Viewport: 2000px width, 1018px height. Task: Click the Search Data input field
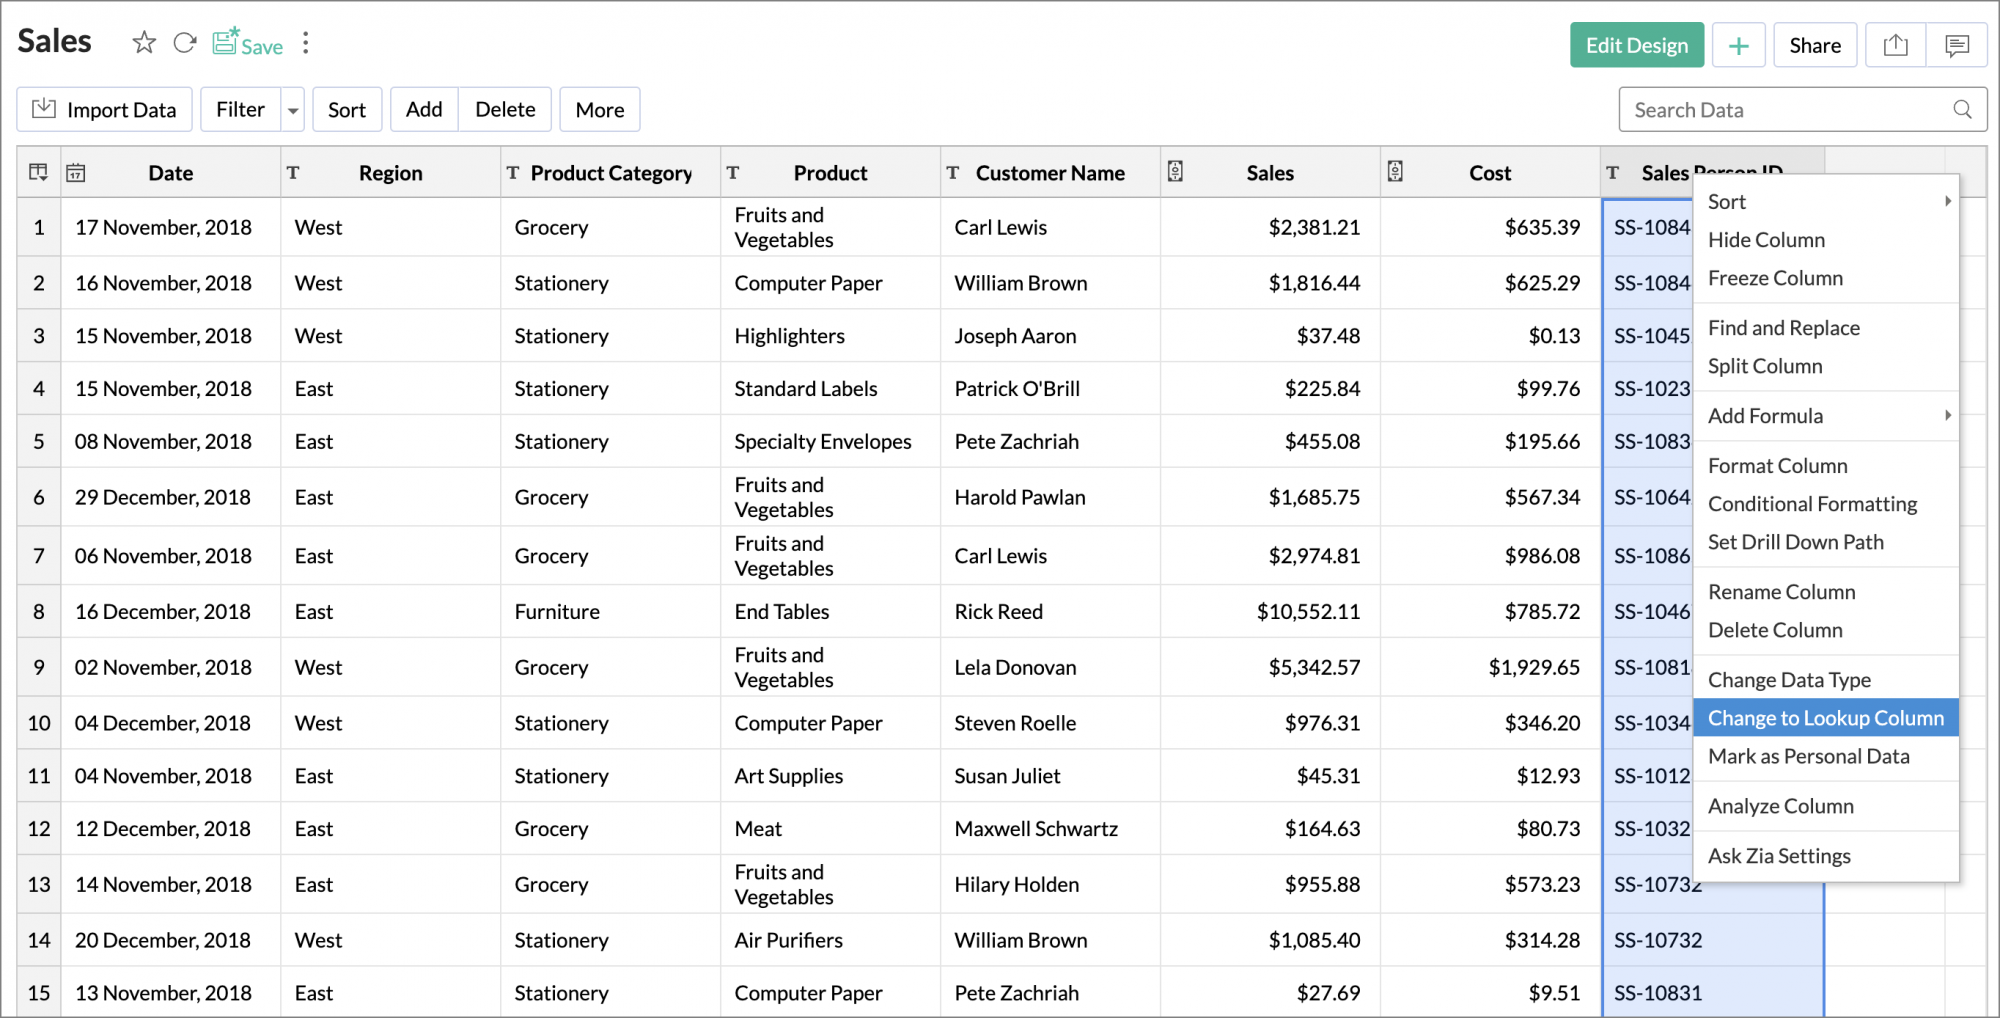[x=1785, y=110]
